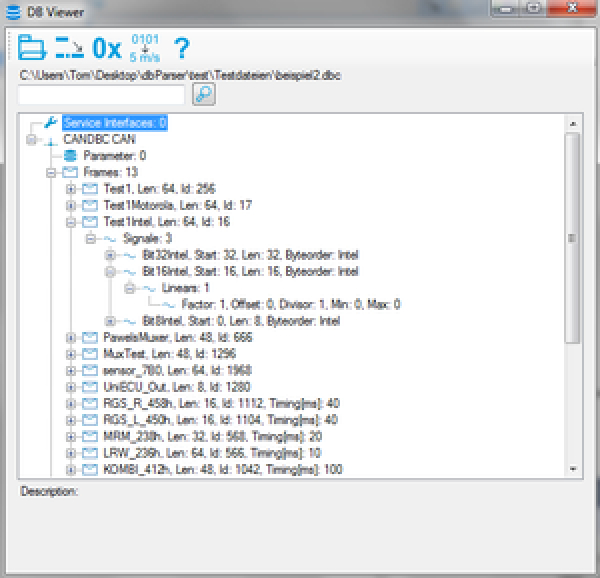Click the wrench icon beside Service Interfaces
Image resolution: width=600 pixels, height=578 pixels.
50,123
